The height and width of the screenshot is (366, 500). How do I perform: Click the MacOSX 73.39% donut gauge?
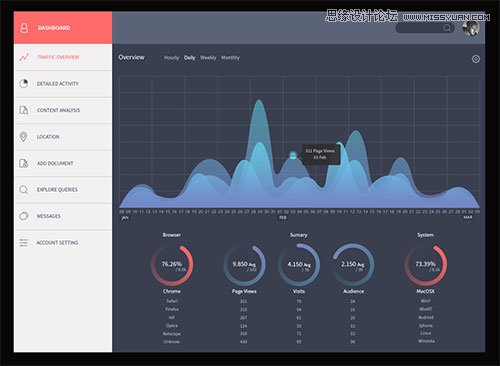pyautogui.click(x=426, y=265)
